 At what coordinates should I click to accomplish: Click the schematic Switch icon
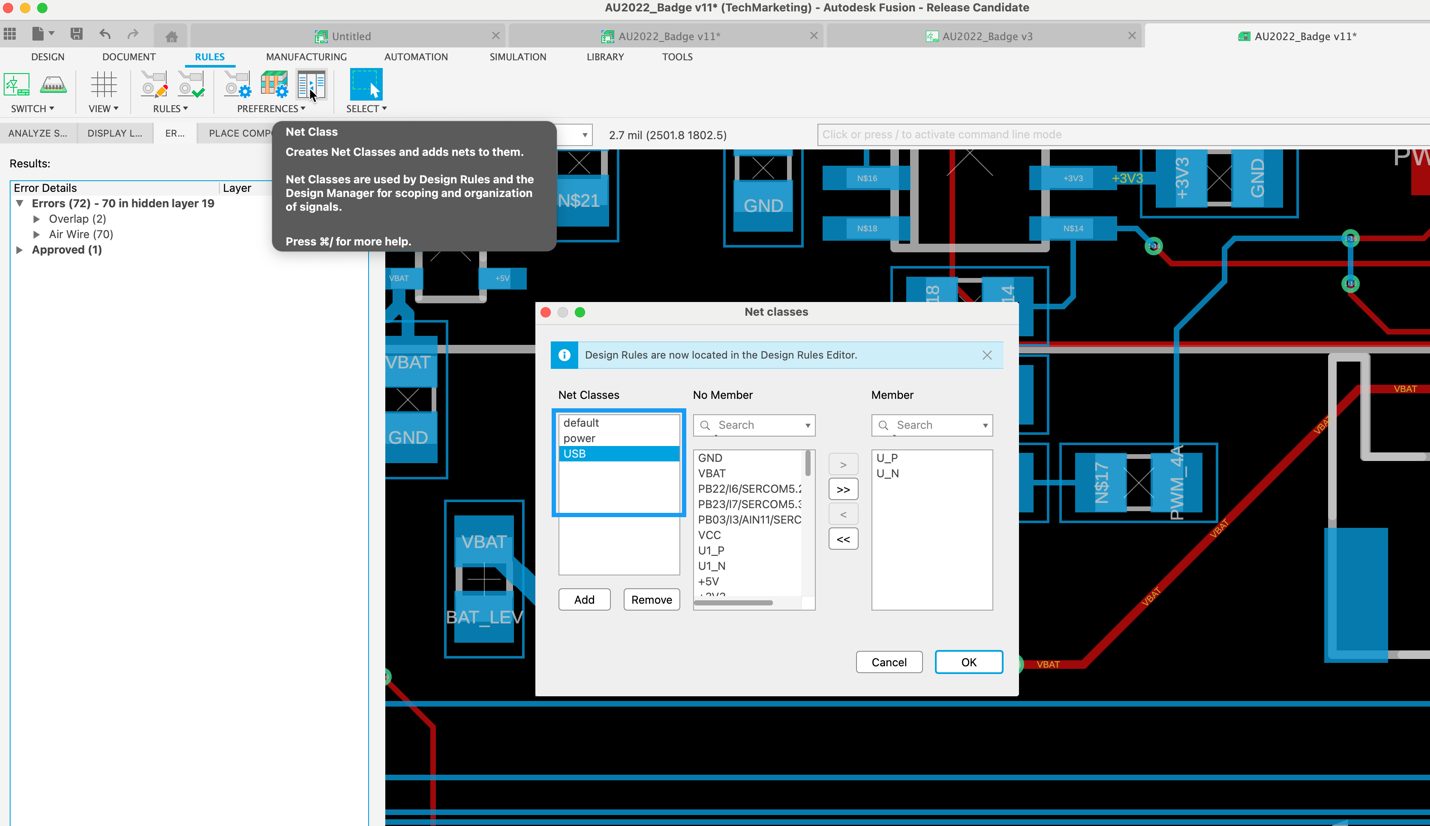[x=16, y=85]
